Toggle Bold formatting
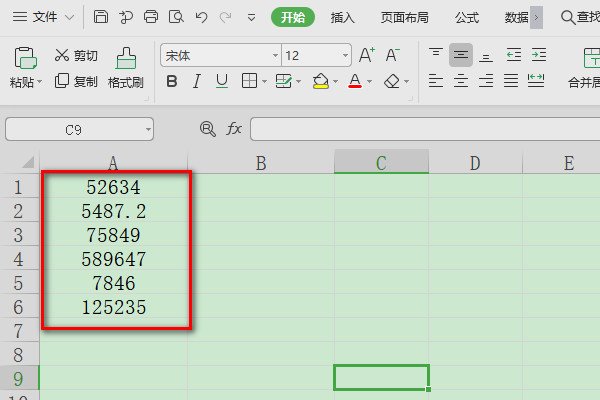 point(172,81)
